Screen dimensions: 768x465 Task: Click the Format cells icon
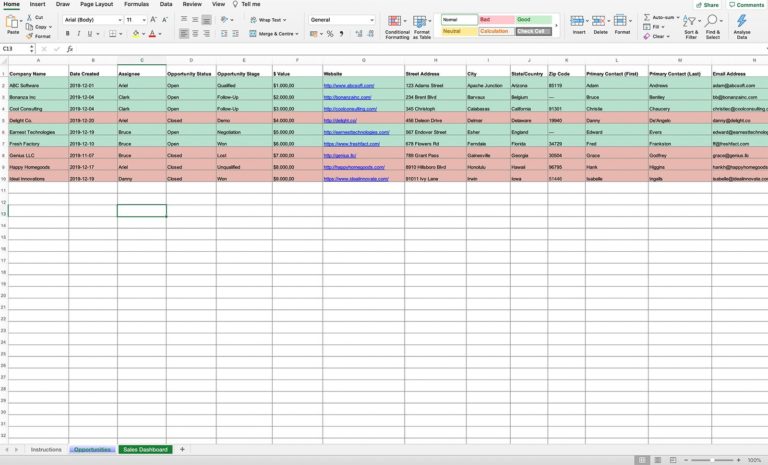click(620, 21)
